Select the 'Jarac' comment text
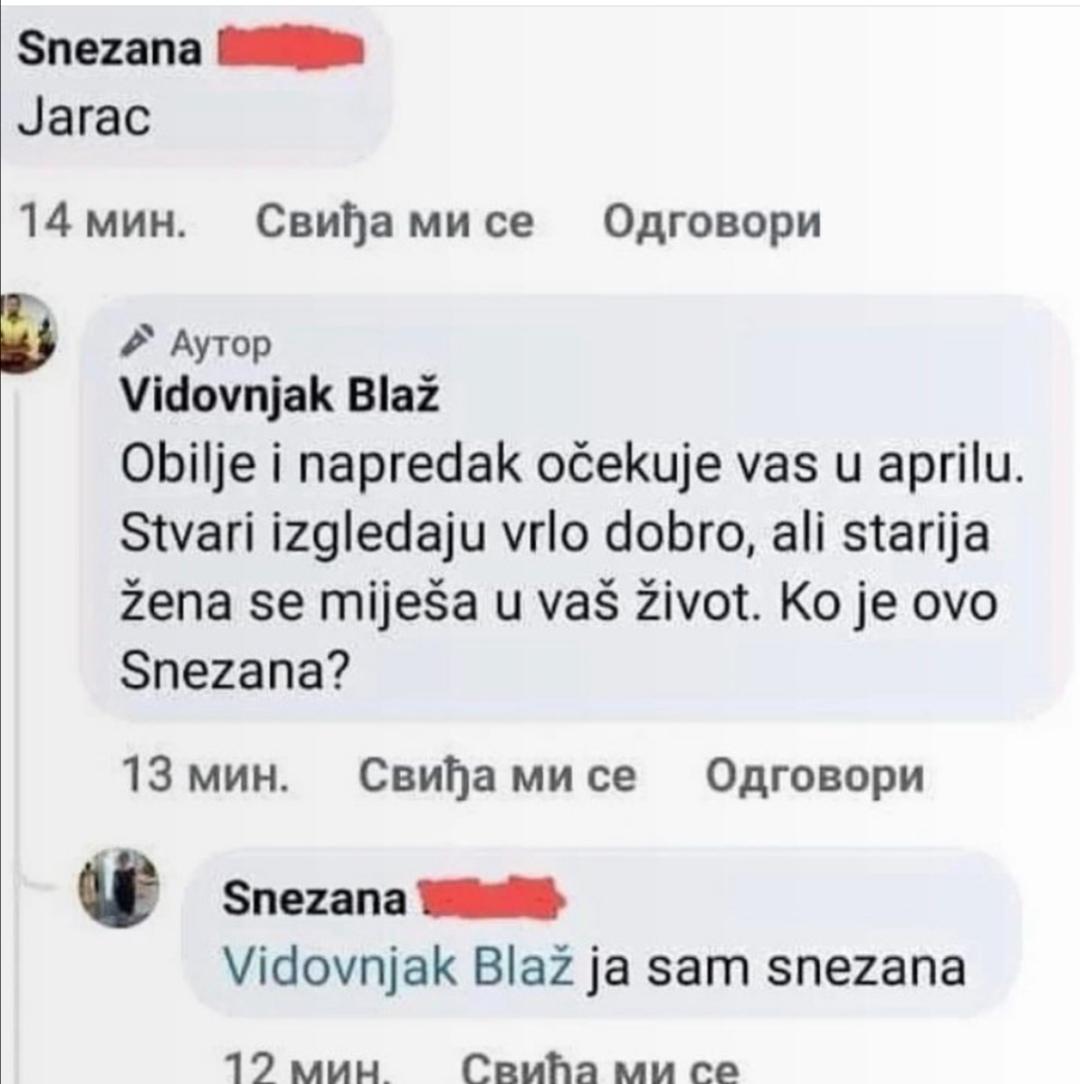 point(84,117)
